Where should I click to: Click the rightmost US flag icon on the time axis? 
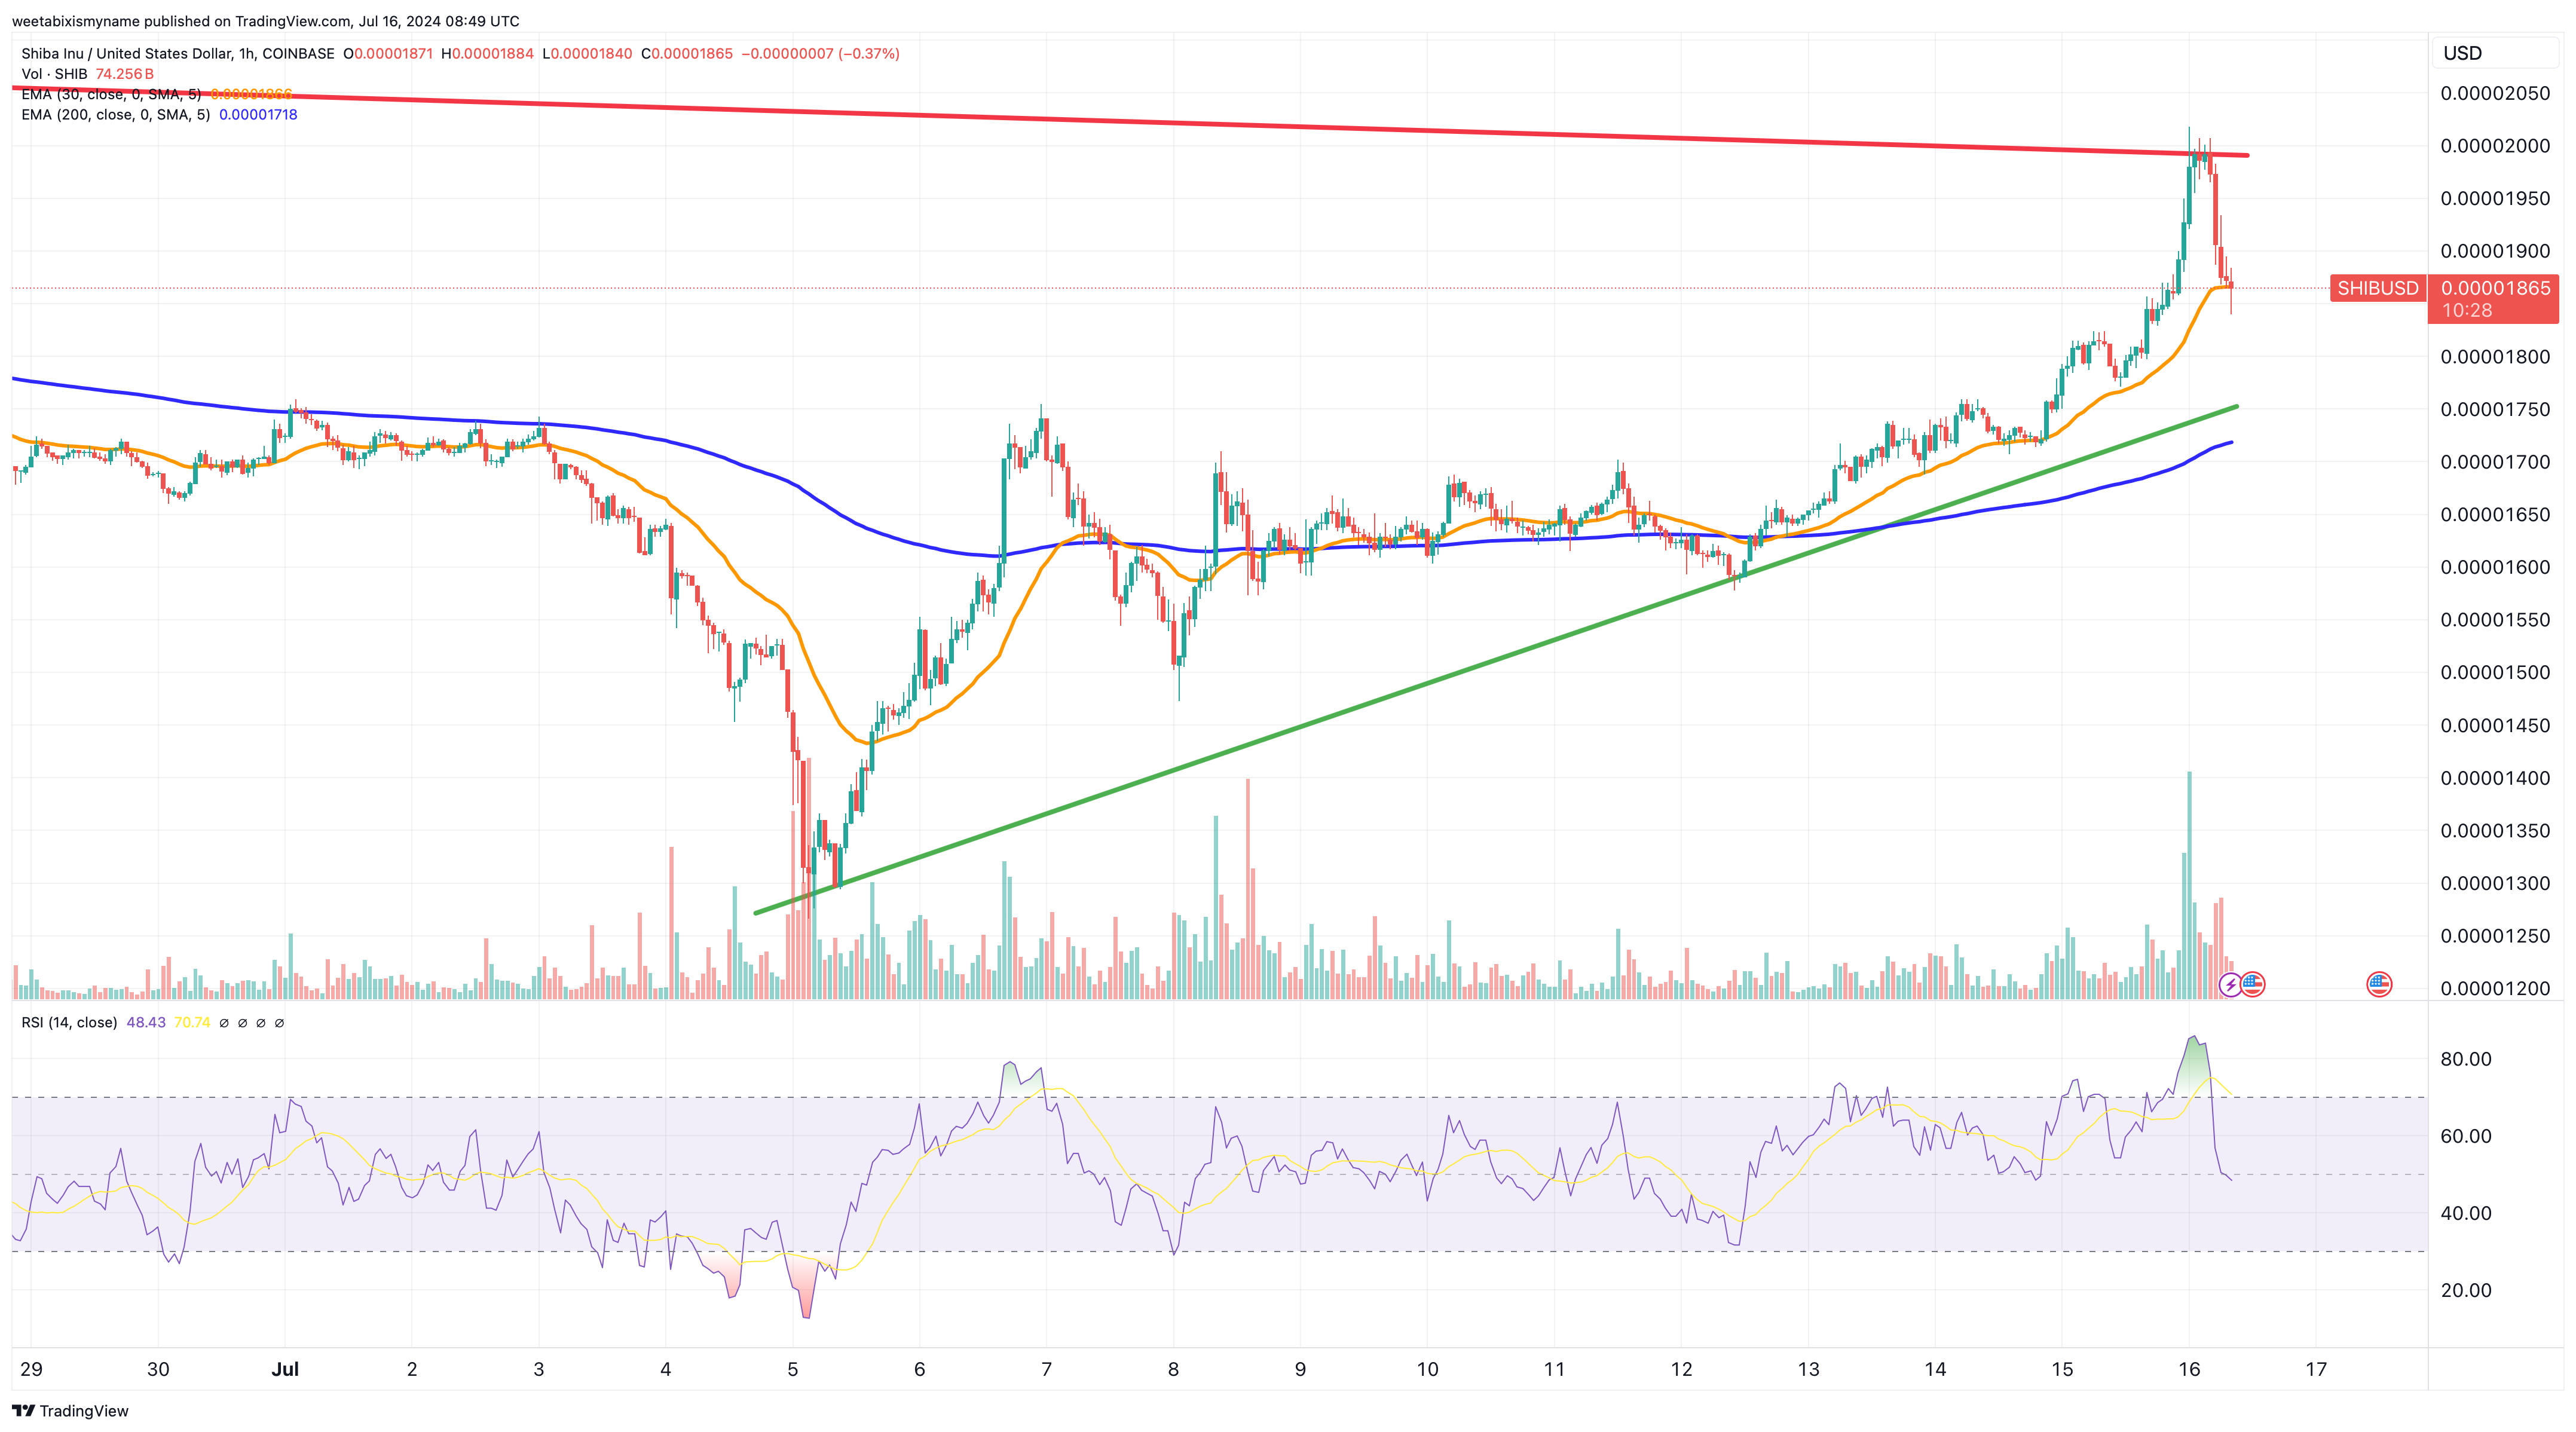tap(2379, 986)
